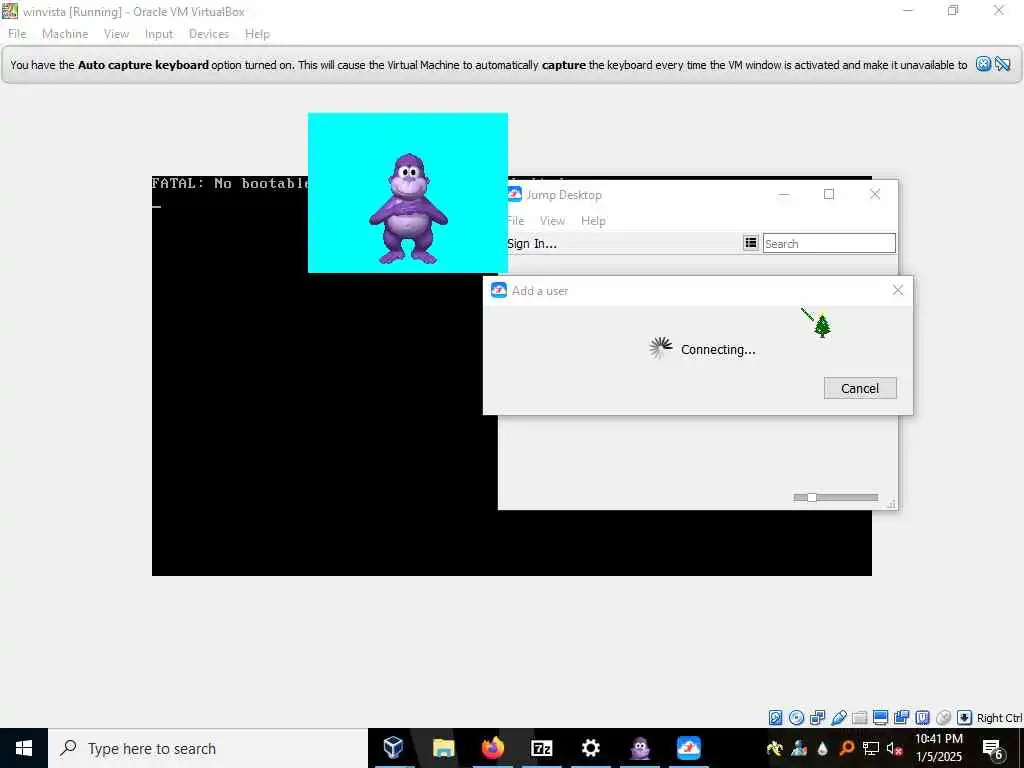Open the VirtualBox View menu
Image resolution: width=1024 pixels, height=768 pixels.
[116, 34]
